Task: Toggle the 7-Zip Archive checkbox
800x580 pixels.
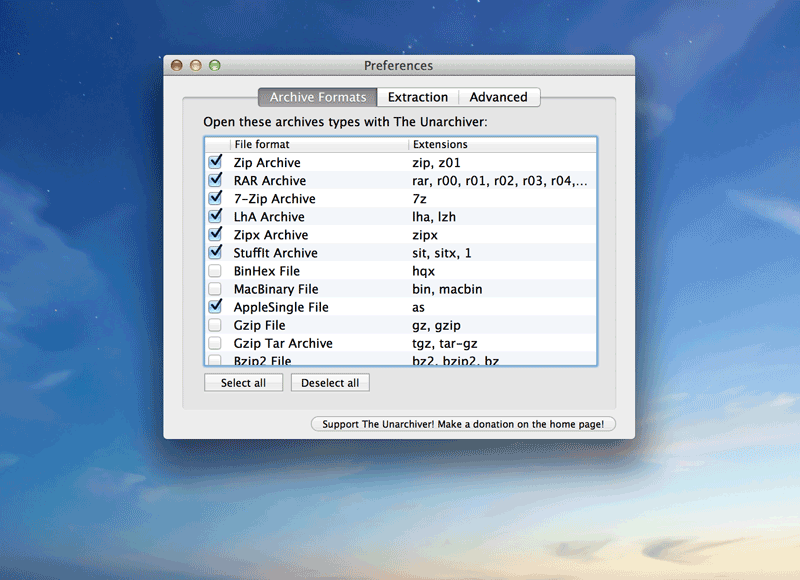Action: (215, 198)
